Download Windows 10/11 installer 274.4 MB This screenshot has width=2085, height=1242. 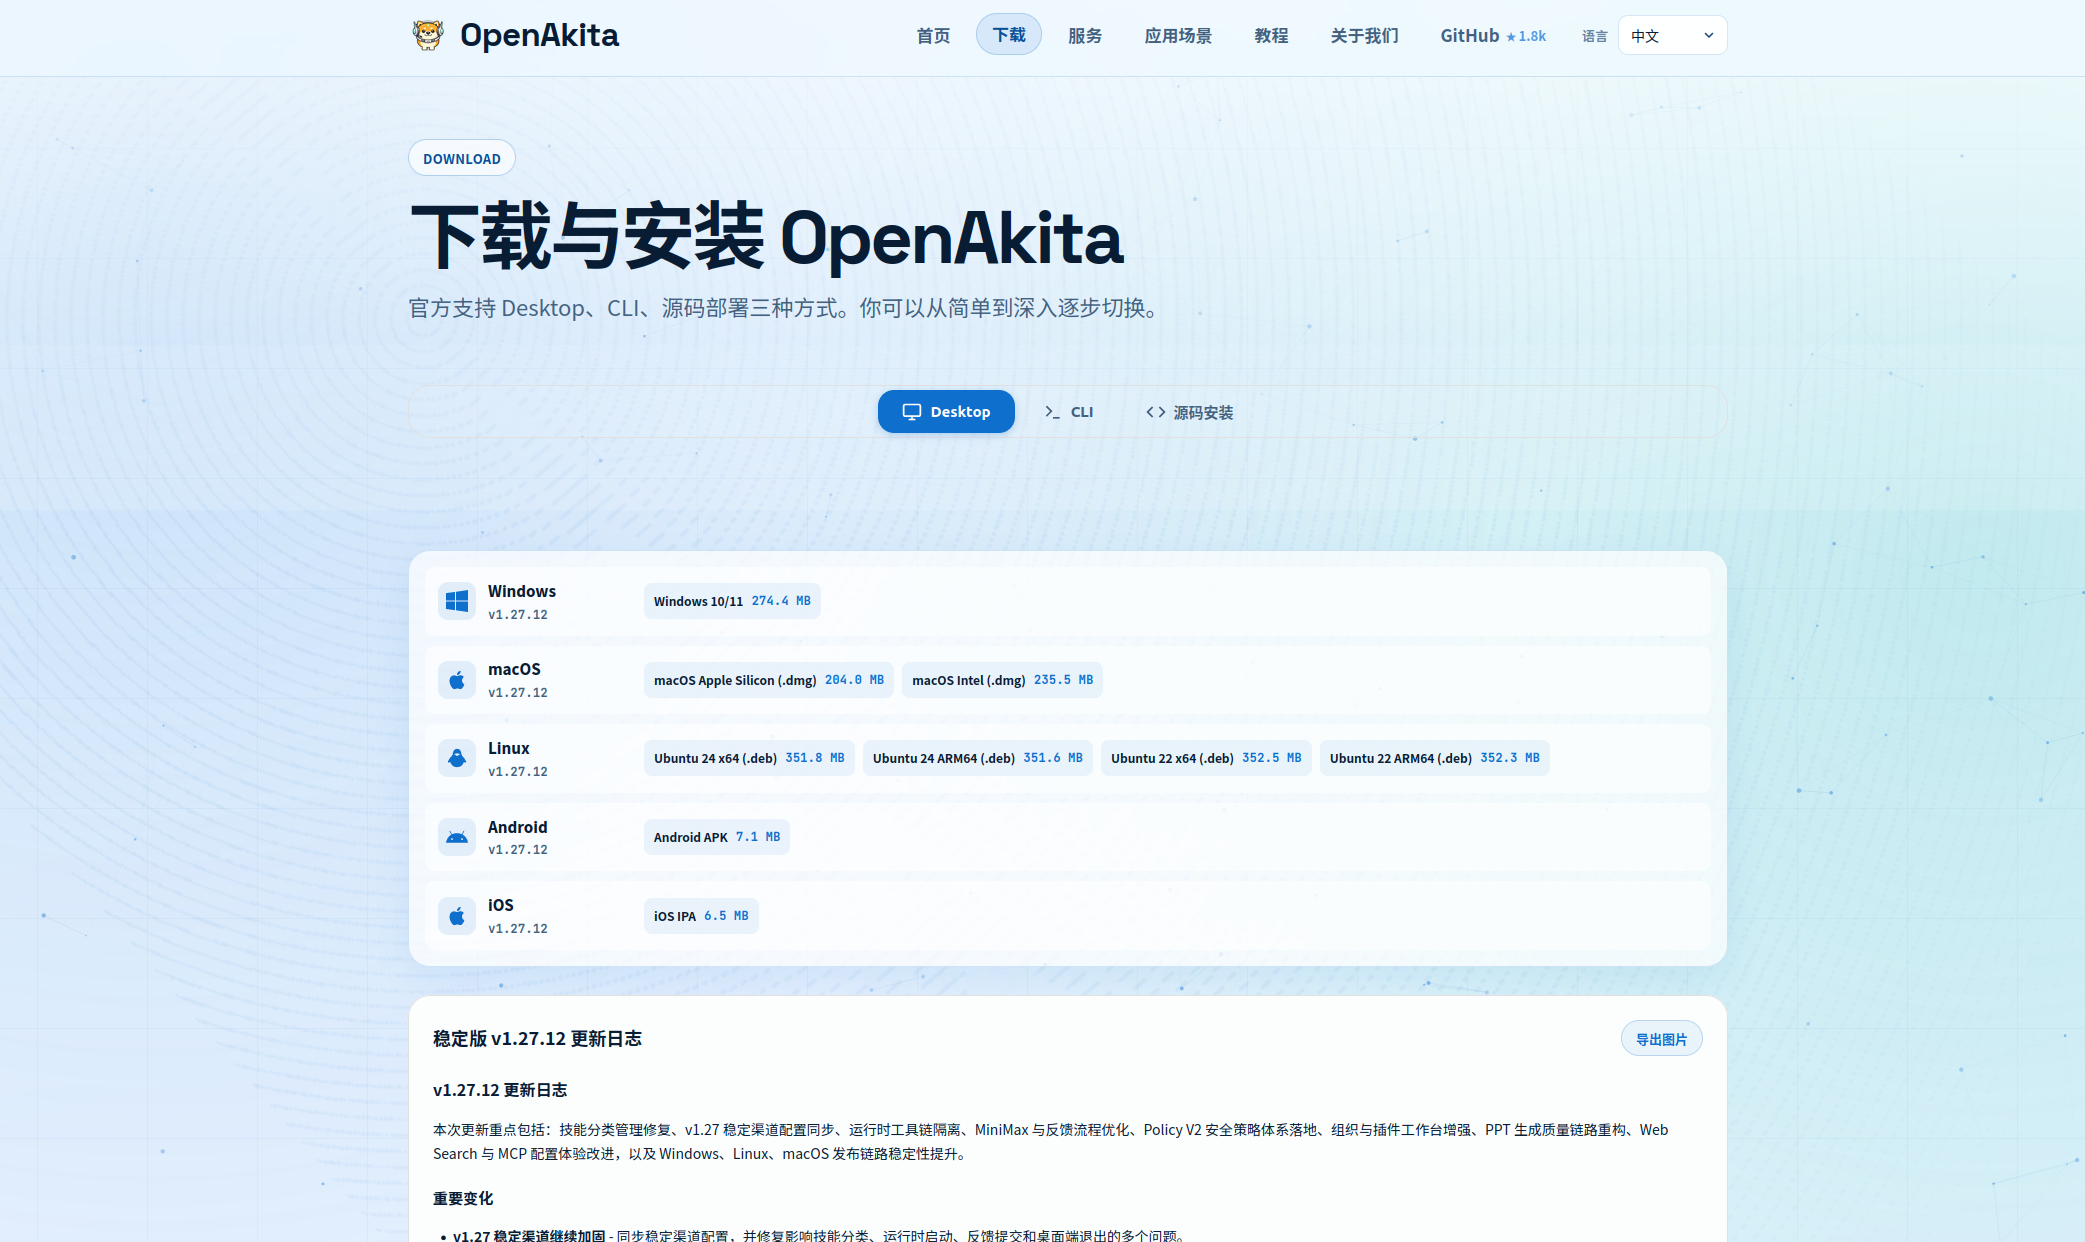(x=732, y=601)
